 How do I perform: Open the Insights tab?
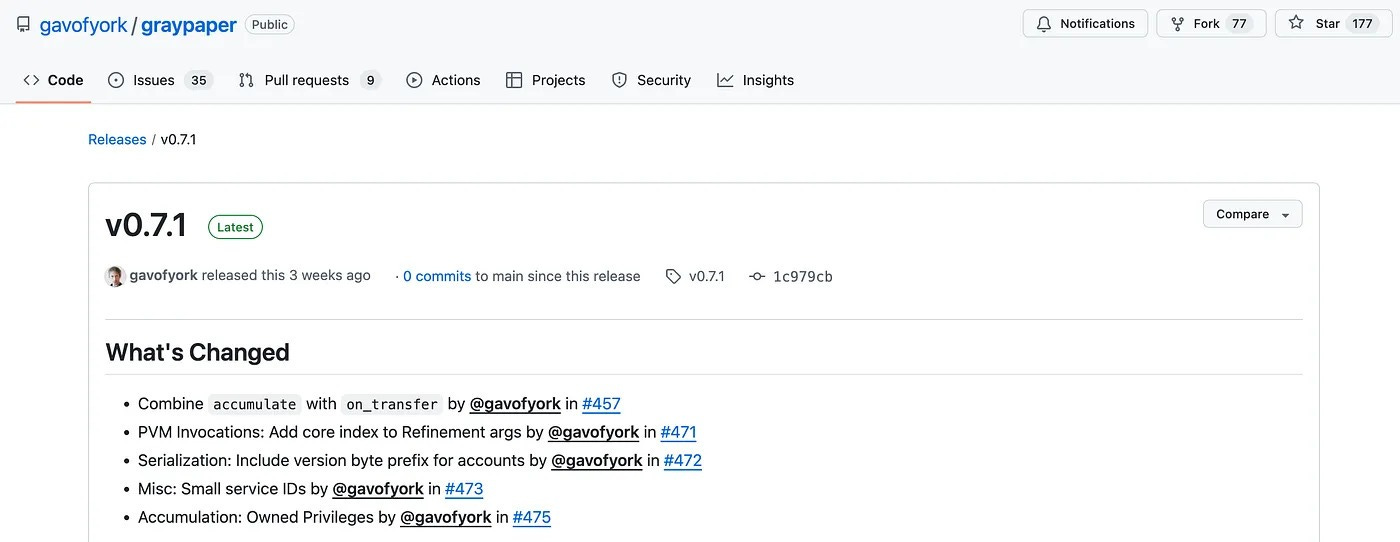tap(755, 80)
